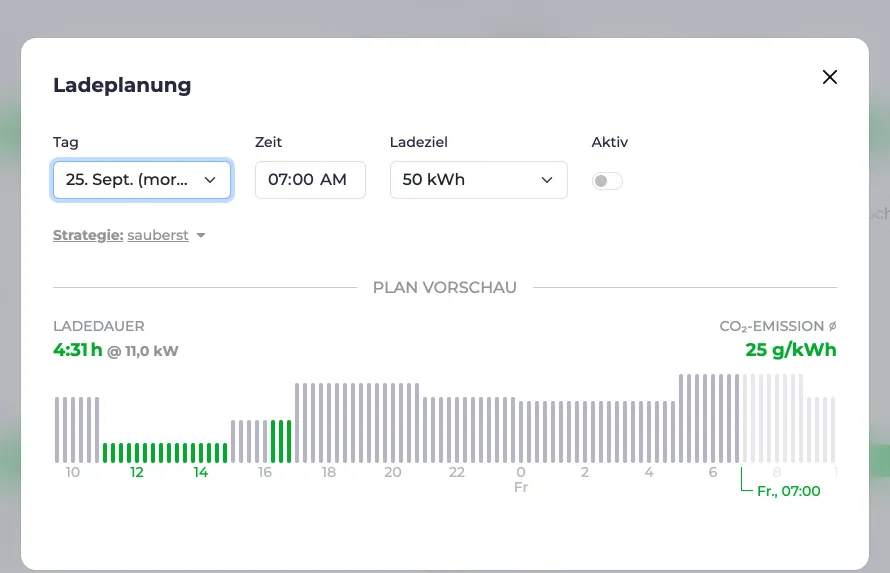The height and width of the screenshot is (573, 890).
Task: Click the 4 hour label on chart axis
Action: click(649, 472)
